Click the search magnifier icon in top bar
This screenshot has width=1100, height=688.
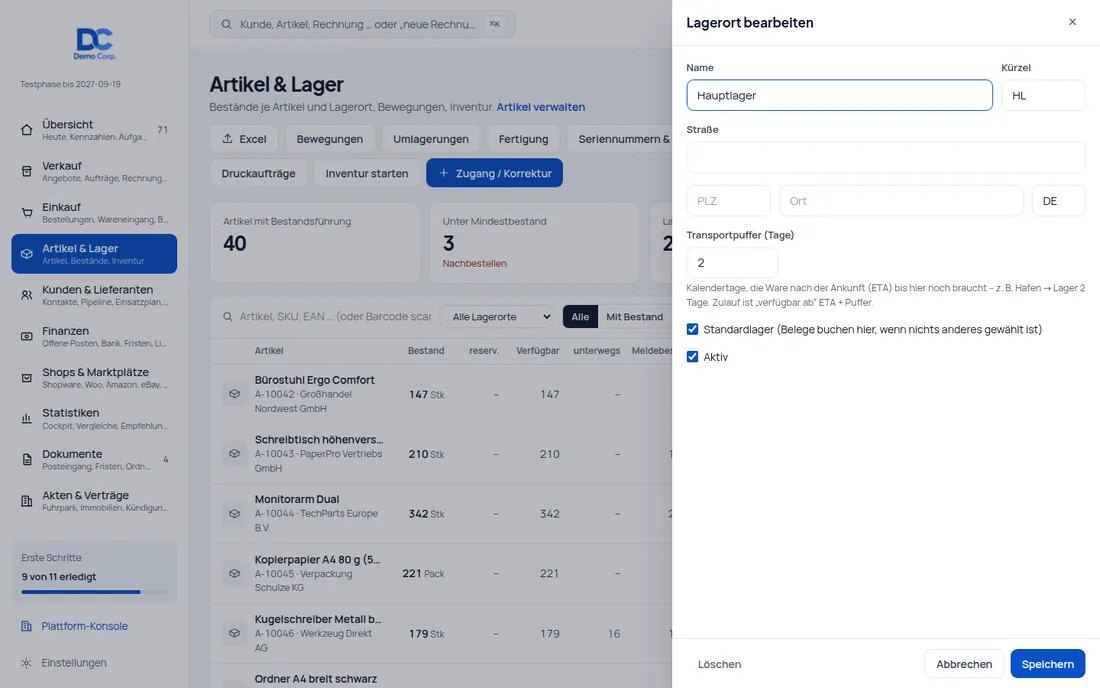click(227, 25)
